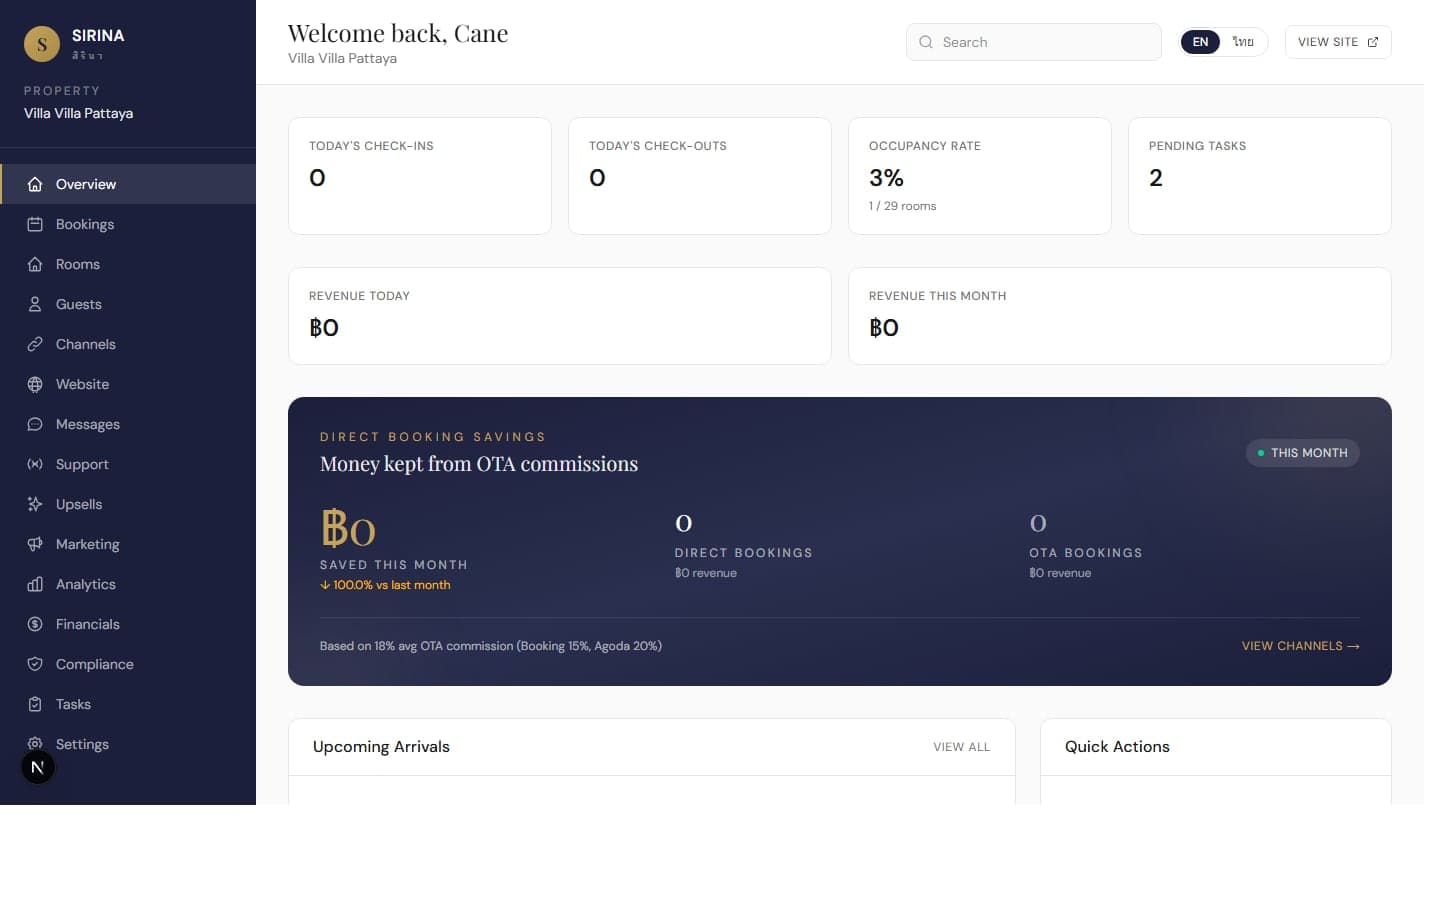Screen dimensions: 1440x900
Task: Click the Upsells sparkle icon
Action: click(x=35, y=504)
